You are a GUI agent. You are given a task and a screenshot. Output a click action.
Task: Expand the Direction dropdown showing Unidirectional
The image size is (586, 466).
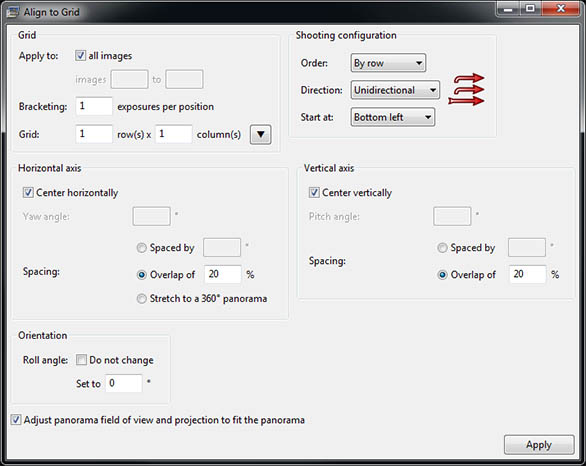click(395, 90)
